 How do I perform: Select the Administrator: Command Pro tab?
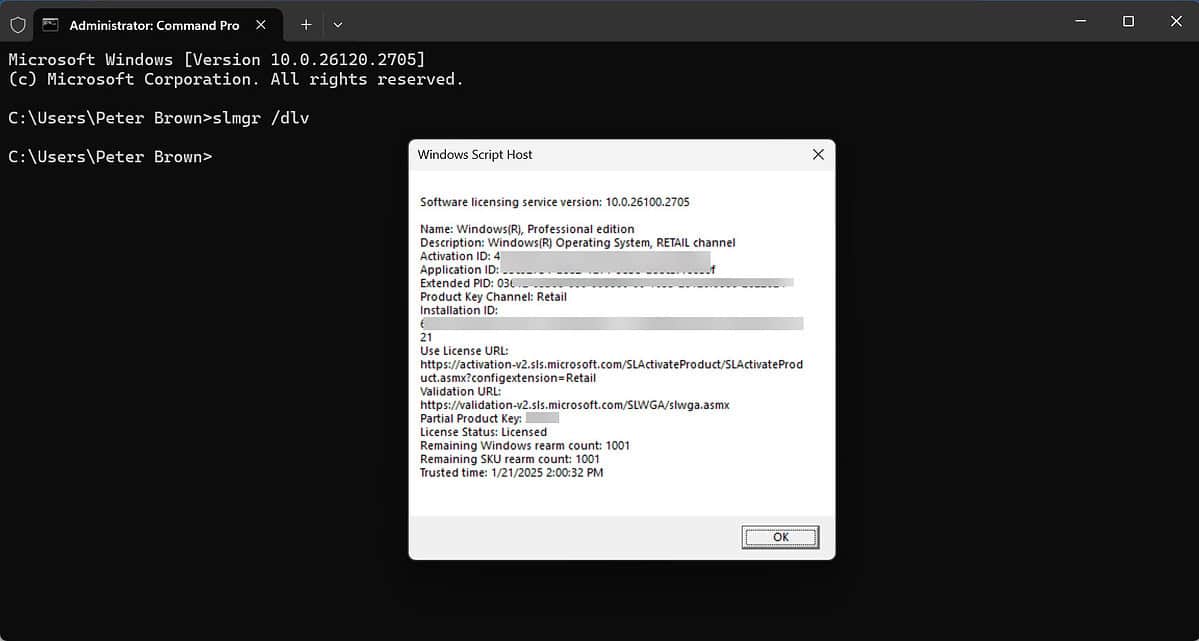[x=150, y=24]
